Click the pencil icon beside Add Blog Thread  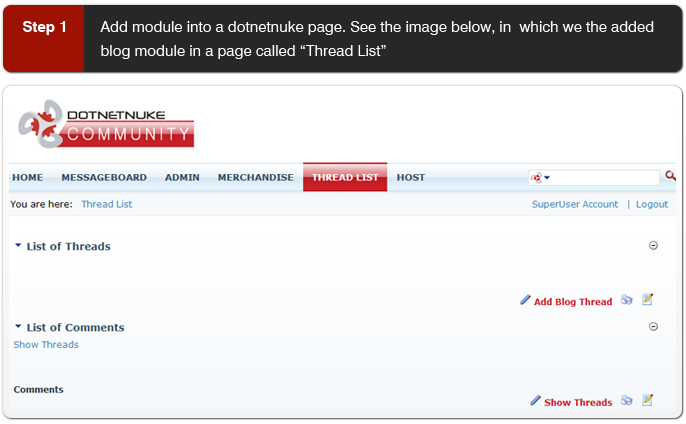(525, 300)
